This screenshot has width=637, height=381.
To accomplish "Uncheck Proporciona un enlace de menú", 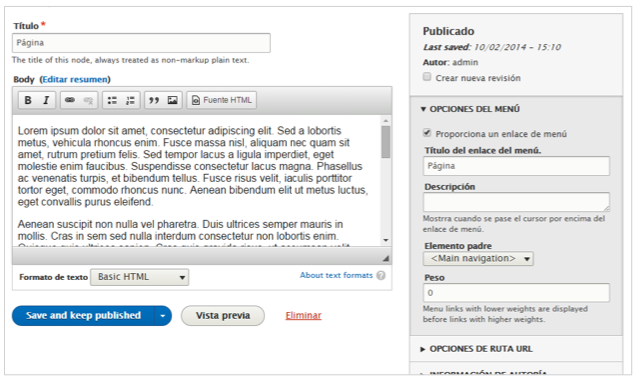I will tap(427, 132).
